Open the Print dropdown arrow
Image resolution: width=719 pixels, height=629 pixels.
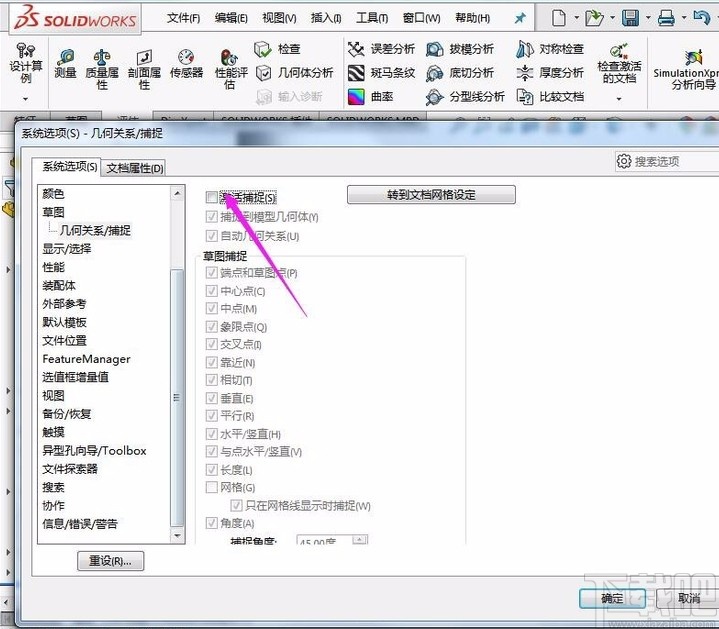point(684,18)
